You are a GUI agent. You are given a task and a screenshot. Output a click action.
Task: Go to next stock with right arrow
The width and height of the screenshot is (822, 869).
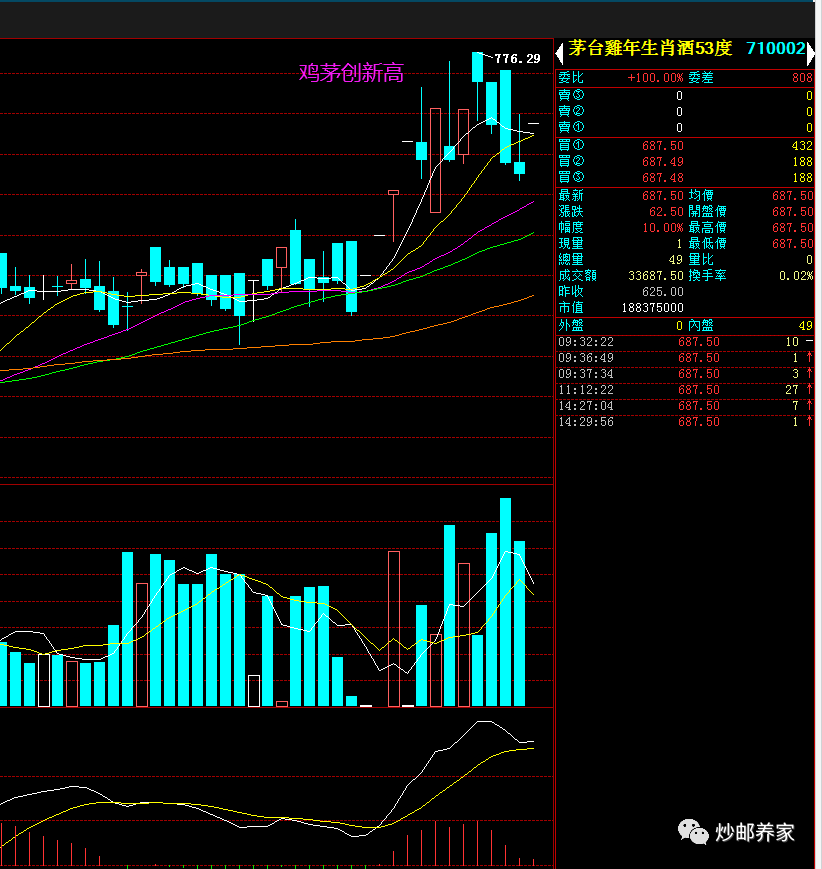[810, 54]
